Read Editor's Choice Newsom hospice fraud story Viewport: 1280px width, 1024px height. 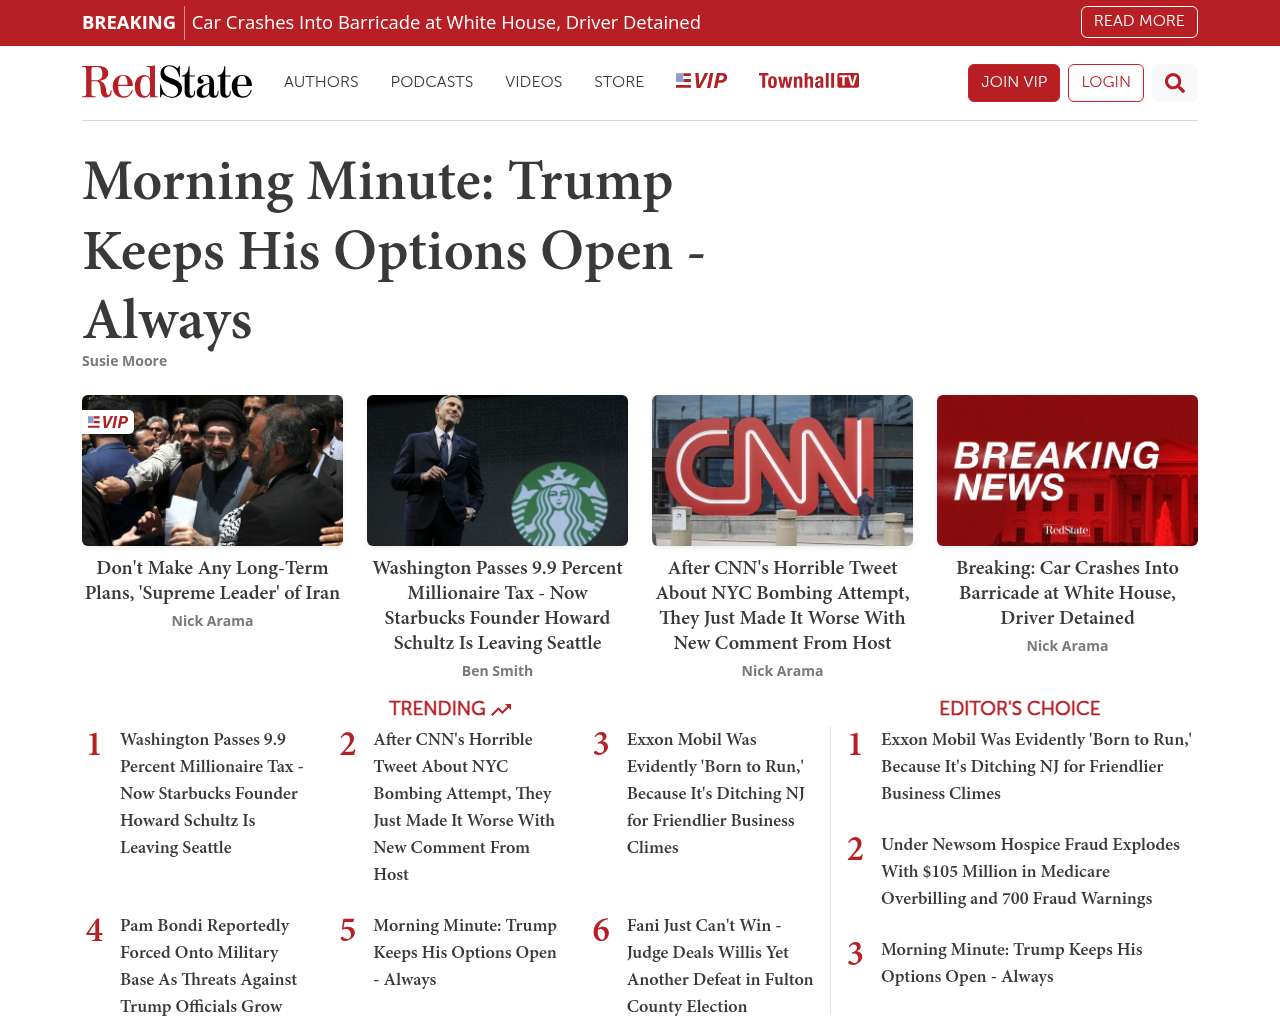1030,871
